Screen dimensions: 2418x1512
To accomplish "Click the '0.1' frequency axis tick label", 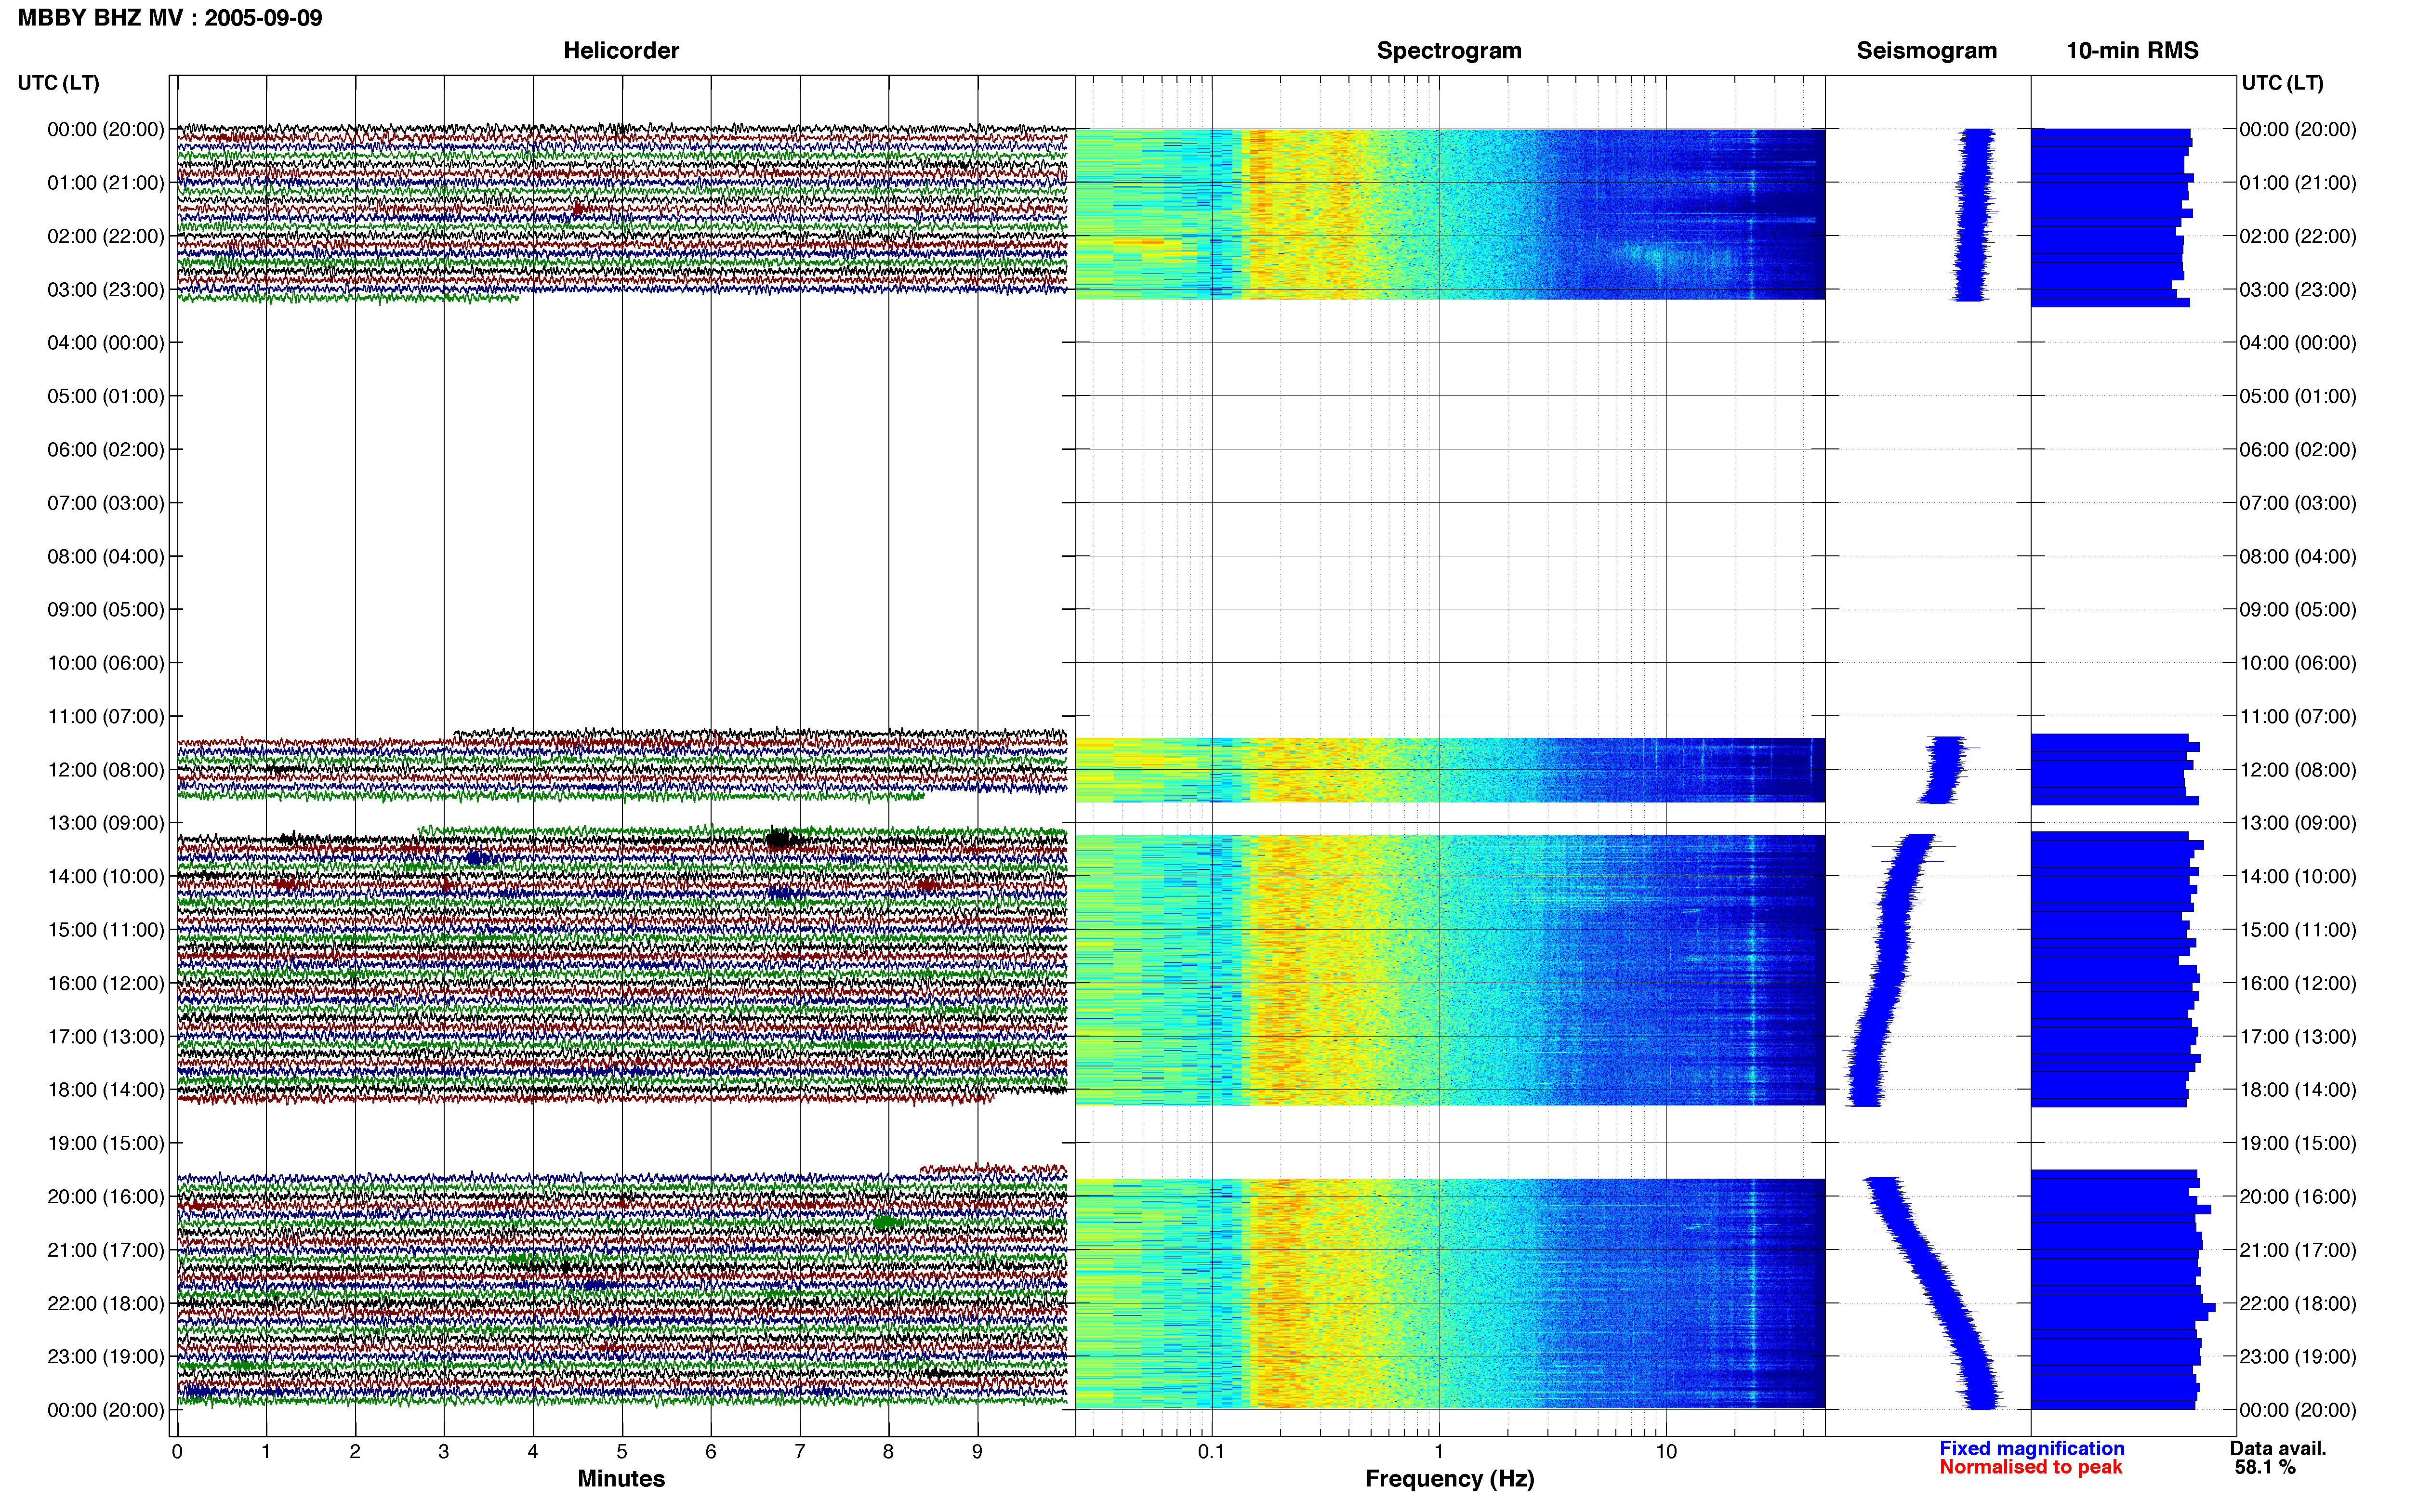I will pos(1211,1452).
